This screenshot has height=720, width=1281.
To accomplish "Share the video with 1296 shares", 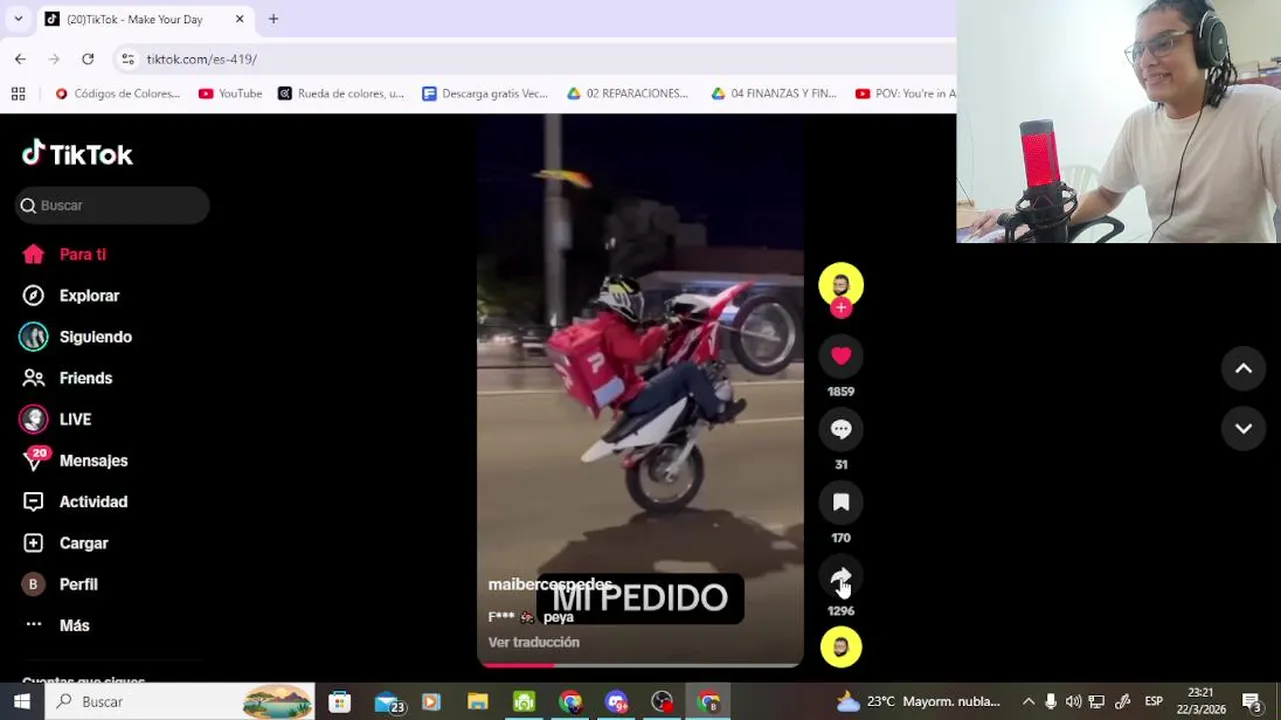I will click(x=841, y=578).
